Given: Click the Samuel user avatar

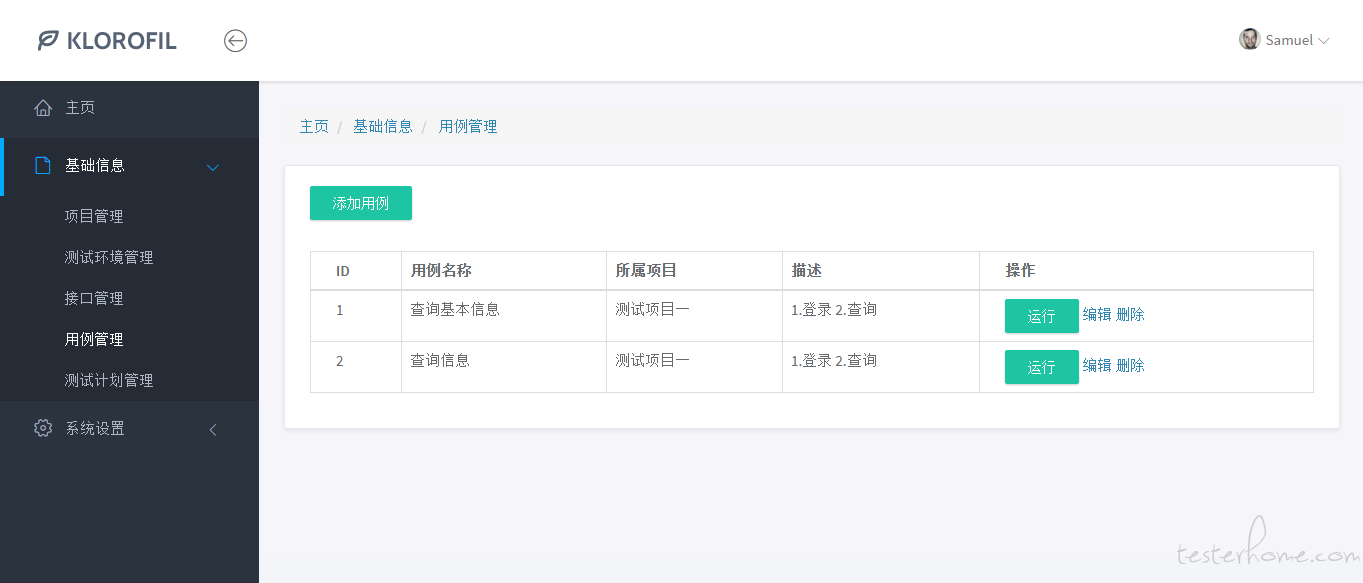Looking at the screenshot, I should tap(1249, 39).
